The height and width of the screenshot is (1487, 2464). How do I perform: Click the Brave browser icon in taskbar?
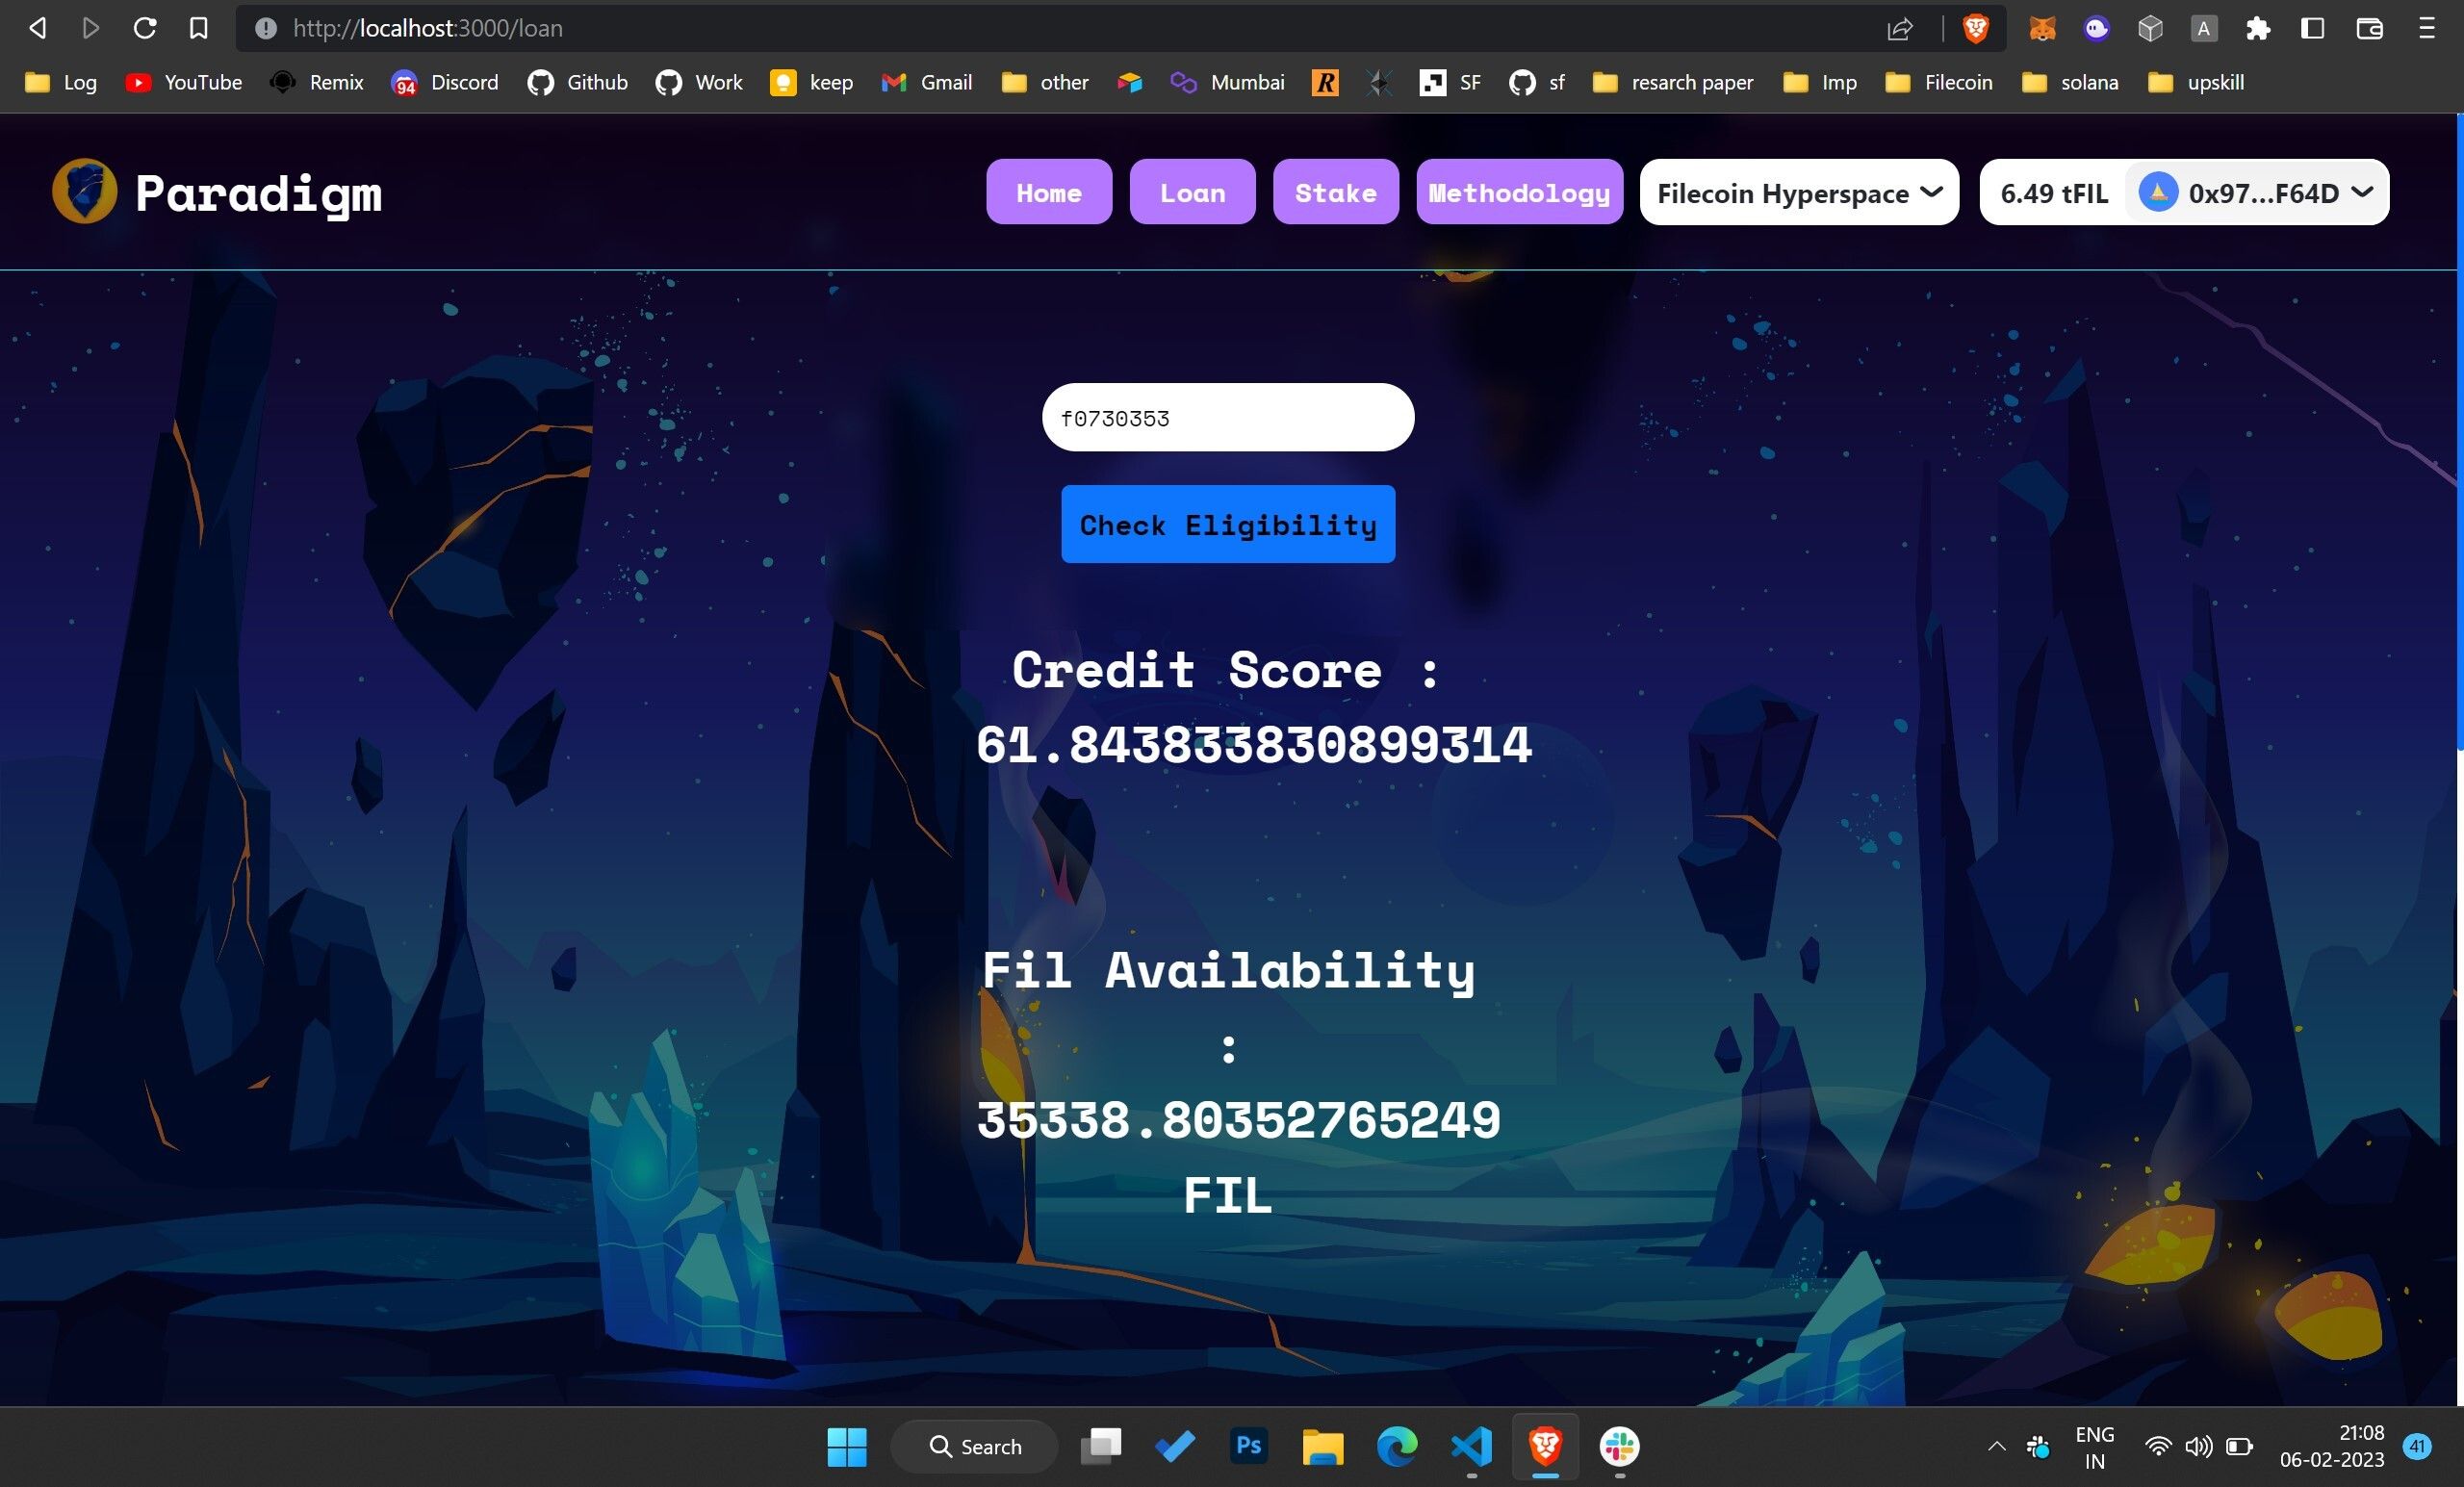coord(1545,1447)
